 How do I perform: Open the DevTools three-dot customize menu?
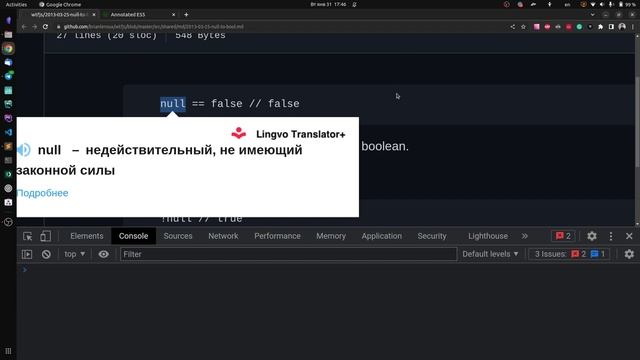pos(611,236)
